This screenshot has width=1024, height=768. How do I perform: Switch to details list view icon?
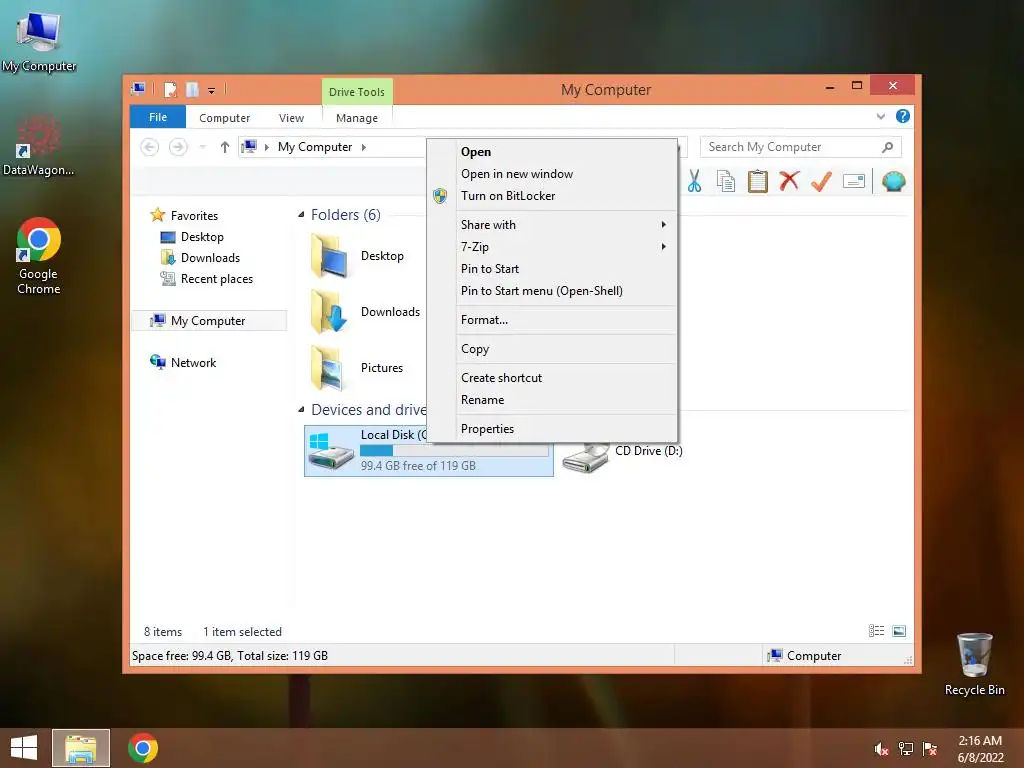(x=876, y=631)
